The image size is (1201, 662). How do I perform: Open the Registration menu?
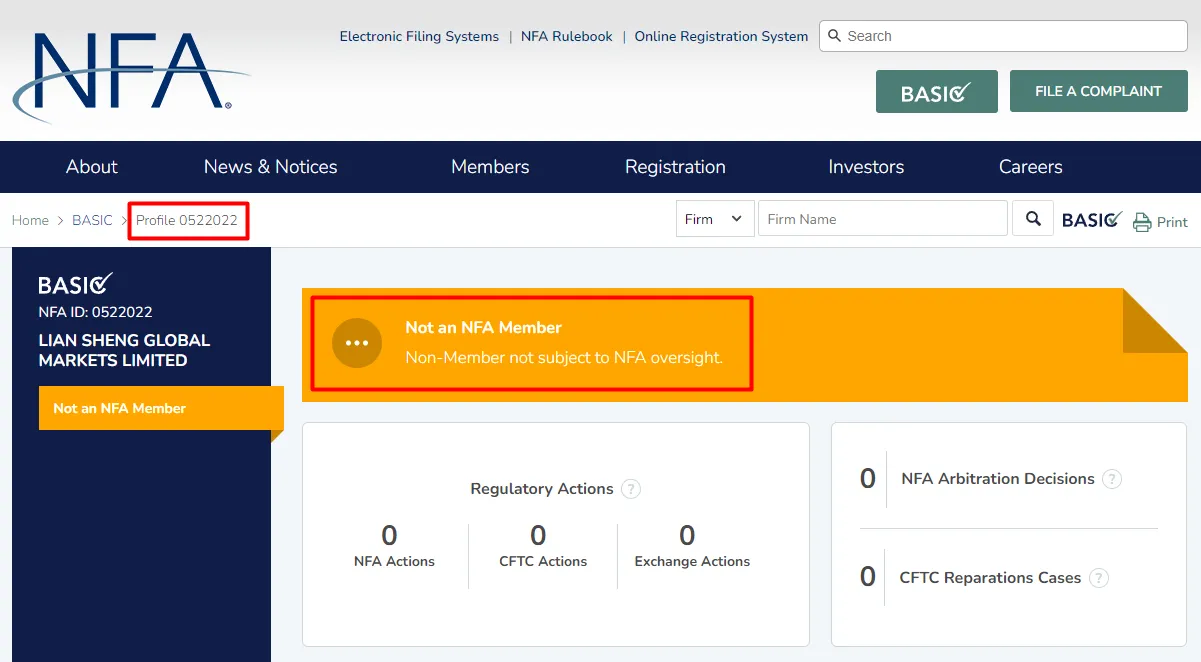pos(675,167)
